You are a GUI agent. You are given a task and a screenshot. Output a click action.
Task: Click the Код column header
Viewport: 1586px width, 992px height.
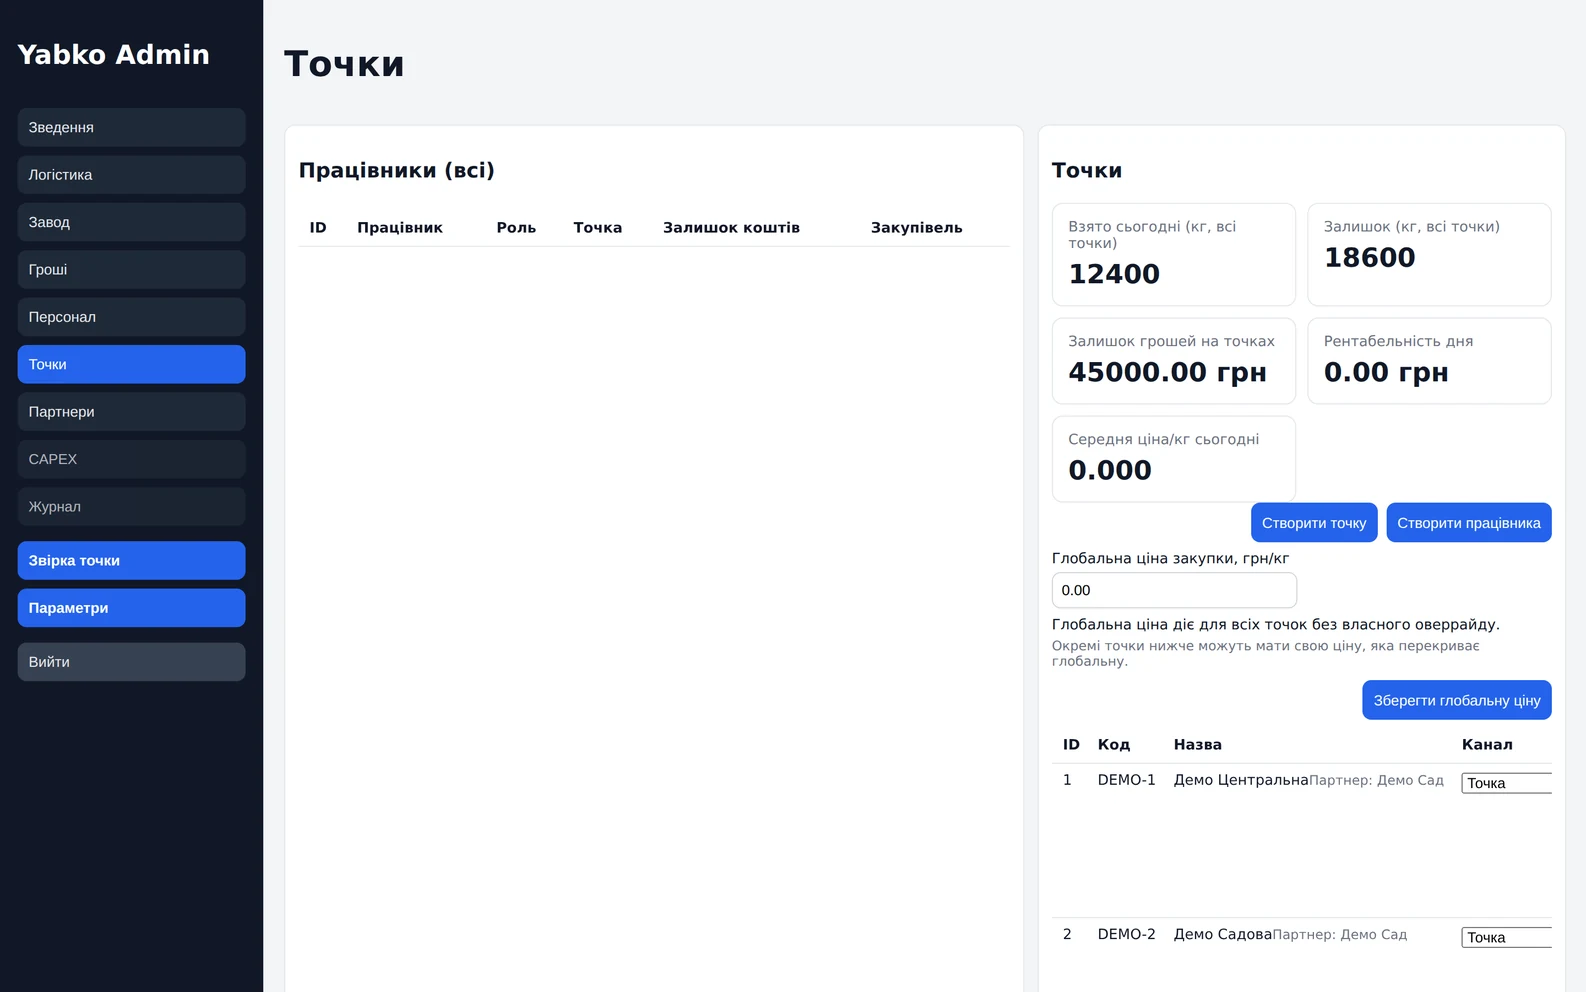1113,745
